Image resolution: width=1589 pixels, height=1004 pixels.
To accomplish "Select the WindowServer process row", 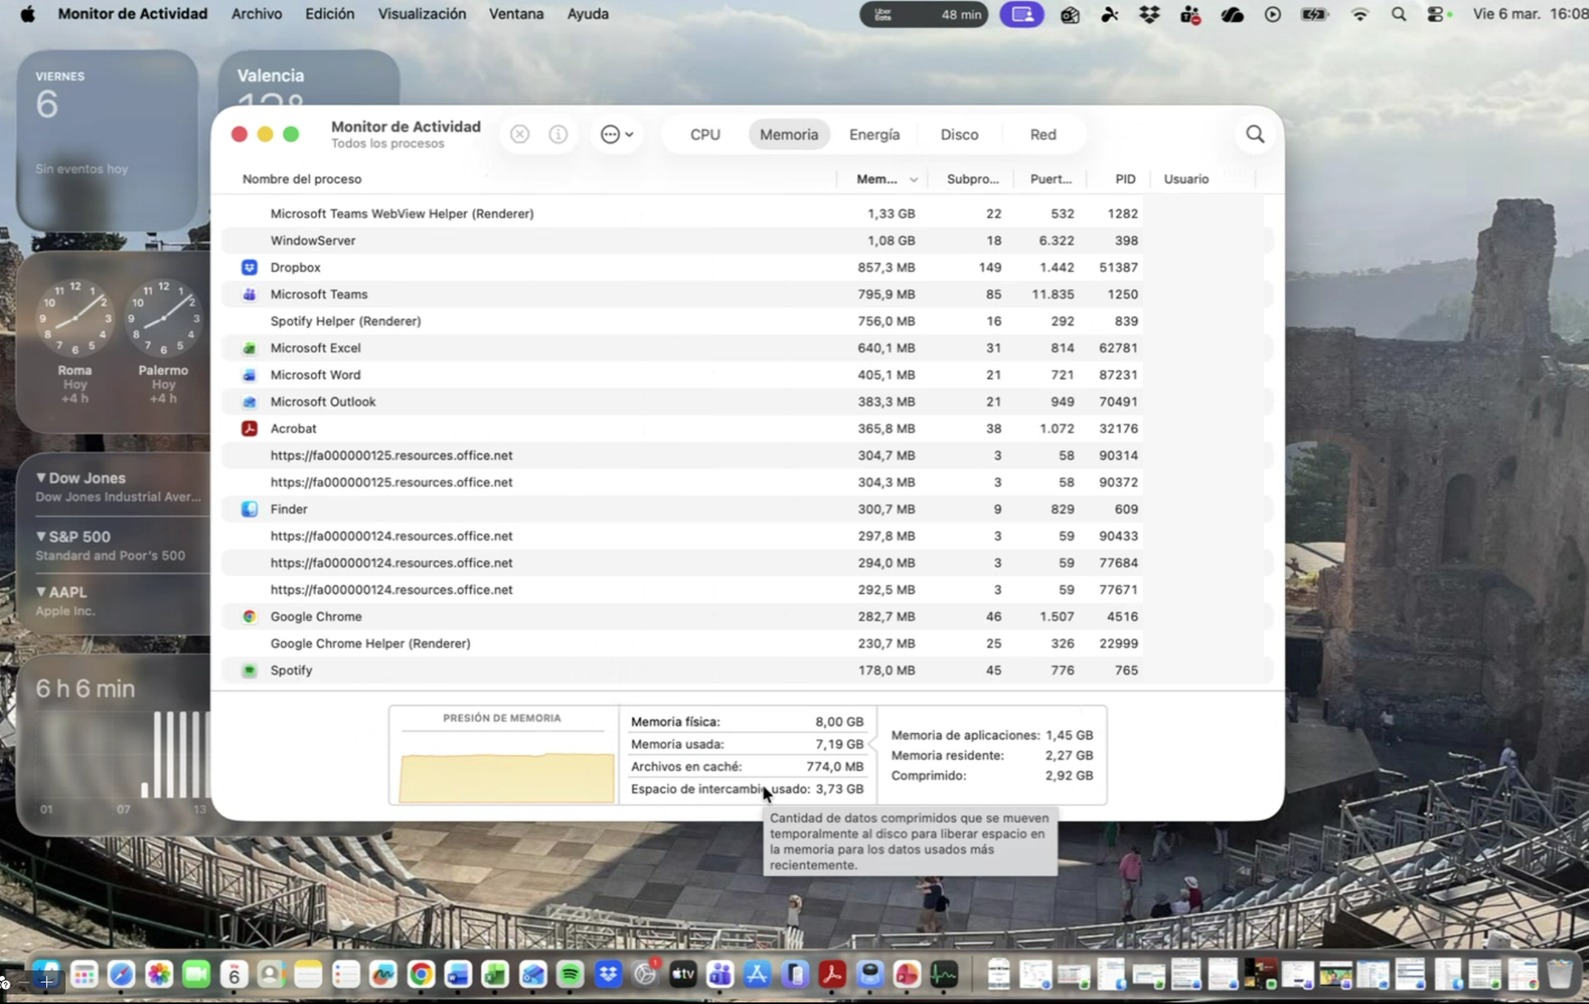I will point(313,240).
